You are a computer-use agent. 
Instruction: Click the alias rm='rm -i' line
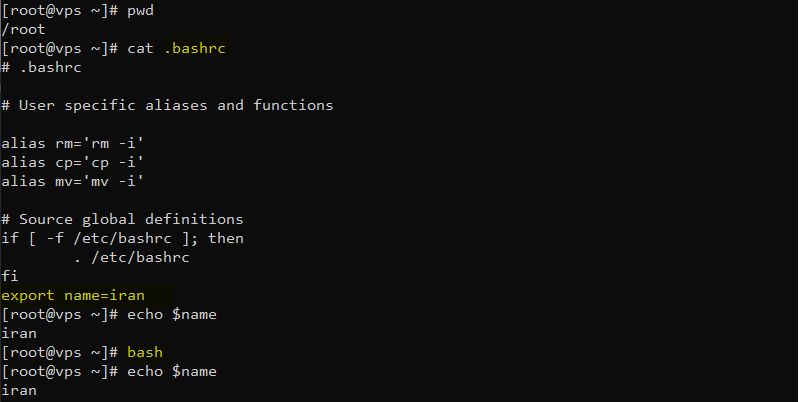(x=72, y=144)
